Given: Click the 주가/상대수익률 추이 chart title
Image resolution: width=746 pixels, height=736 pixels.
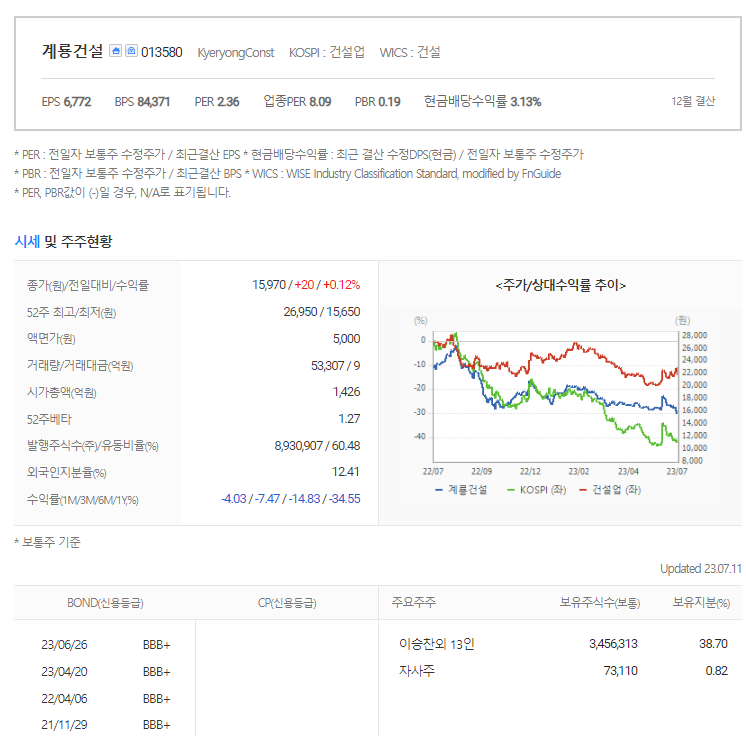Looking at the screenshot, I should pyautogui.click(x=560, y=285).
